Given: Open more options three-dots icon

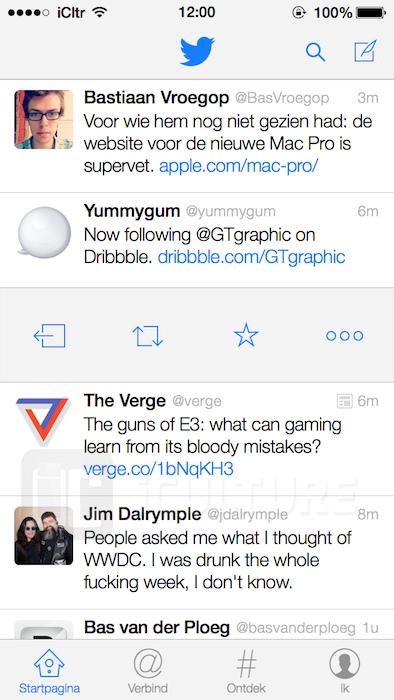Looking at the screenshot, I should 344,336.
